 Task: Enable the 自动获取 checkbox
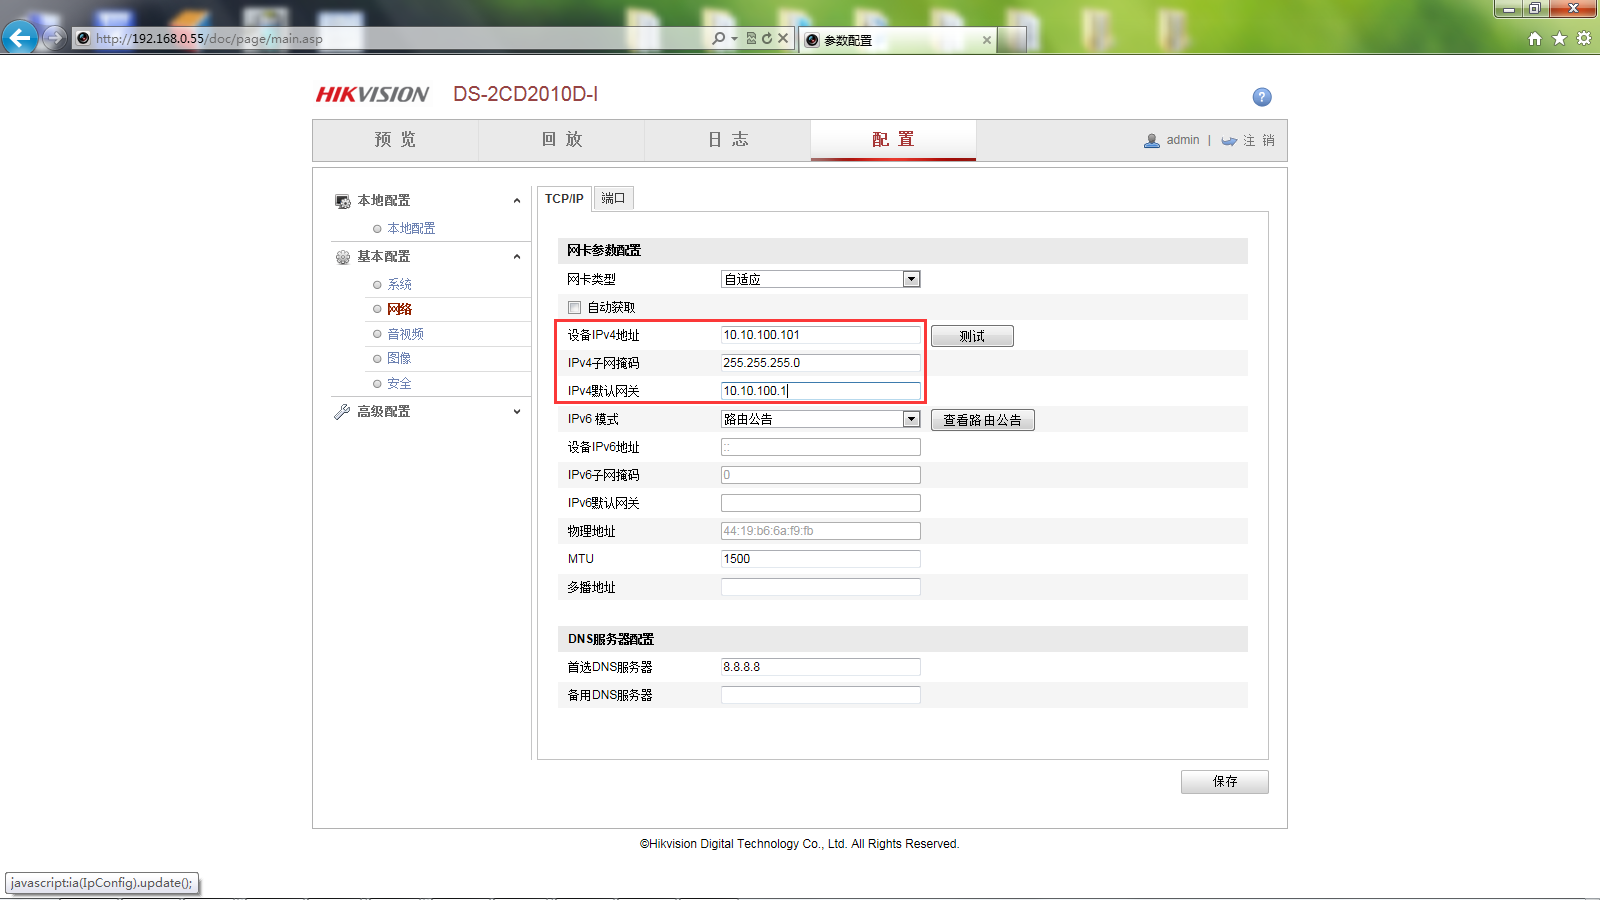(x=574, y=308)
